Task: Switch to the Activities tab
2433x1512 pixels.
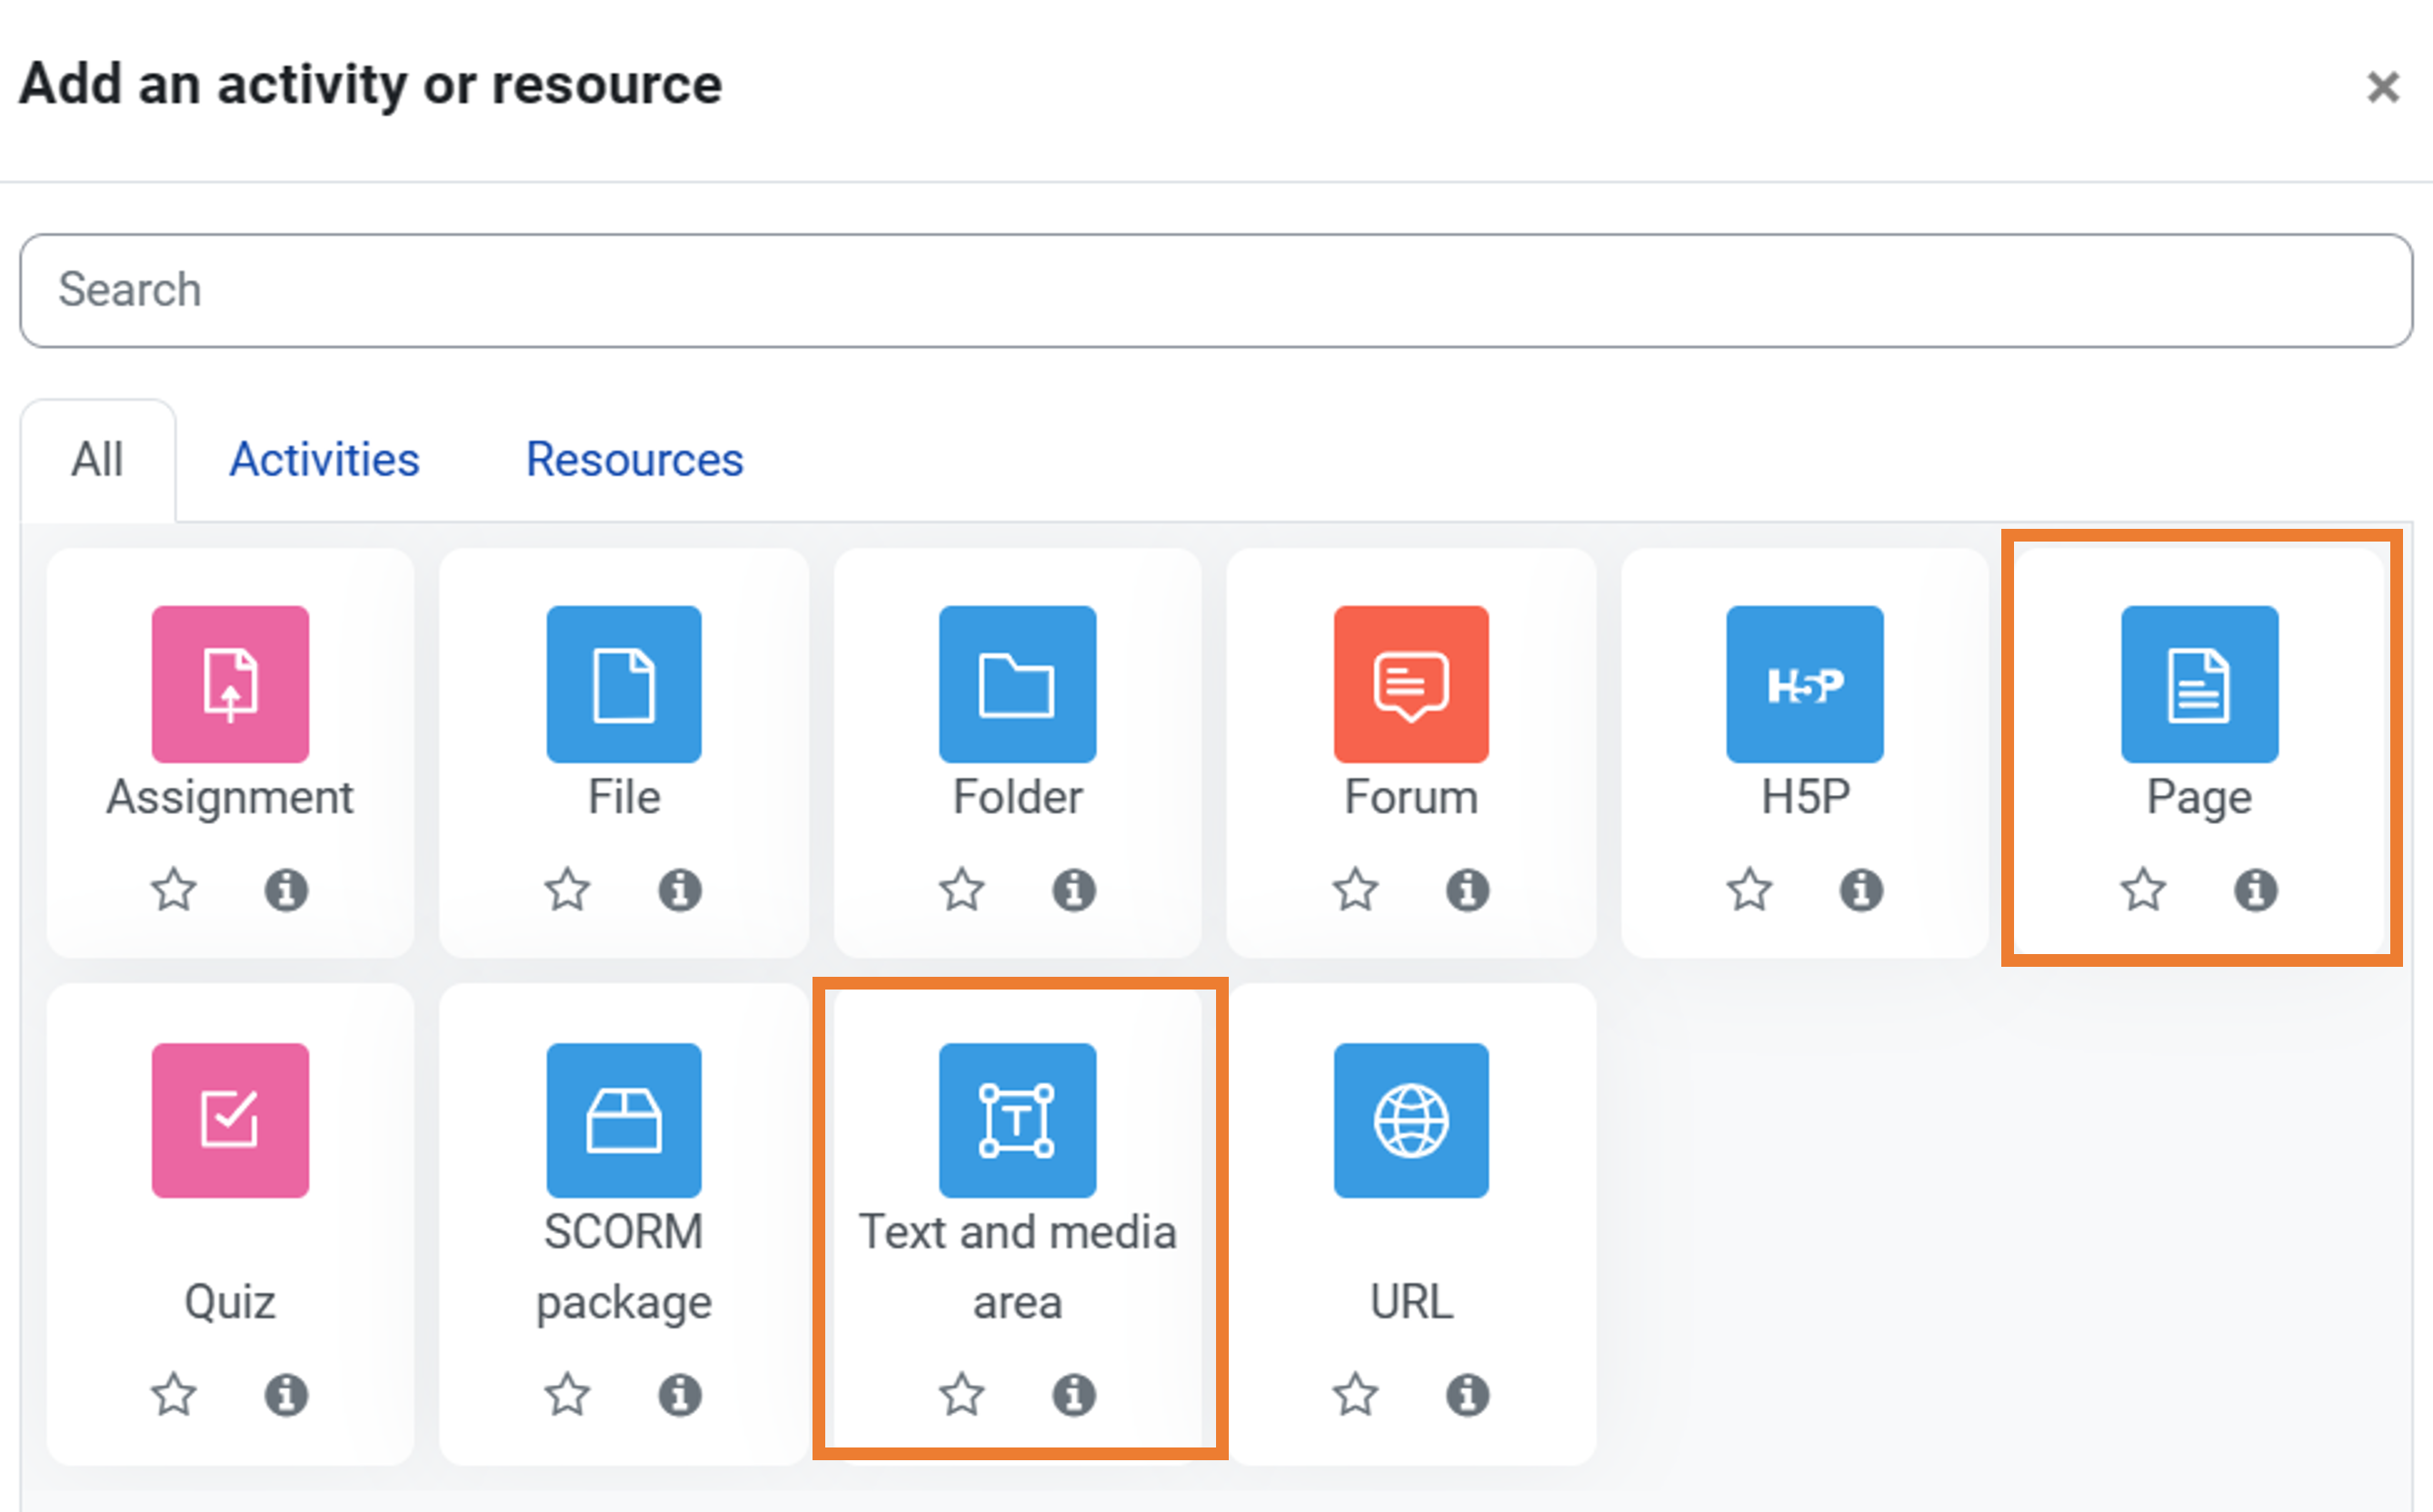Action: (324, 460)
